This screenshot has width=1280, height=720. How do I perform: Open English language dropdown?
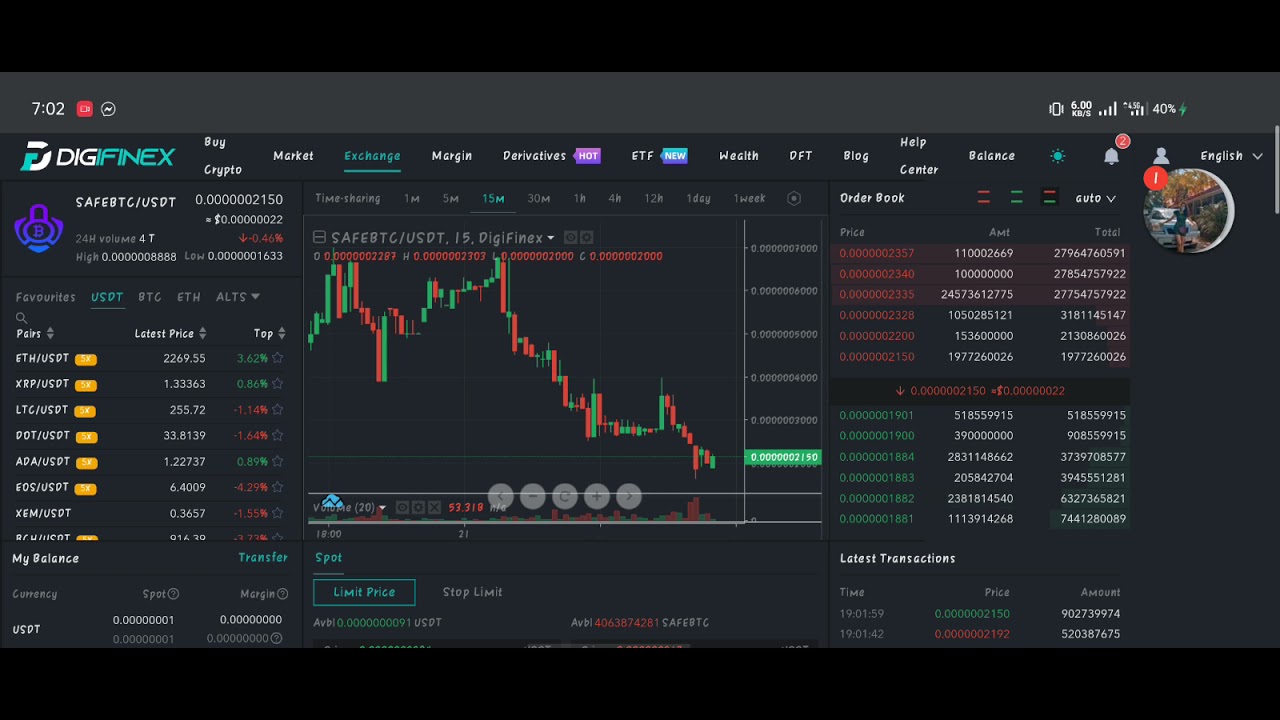click(x=1231, y=156)
